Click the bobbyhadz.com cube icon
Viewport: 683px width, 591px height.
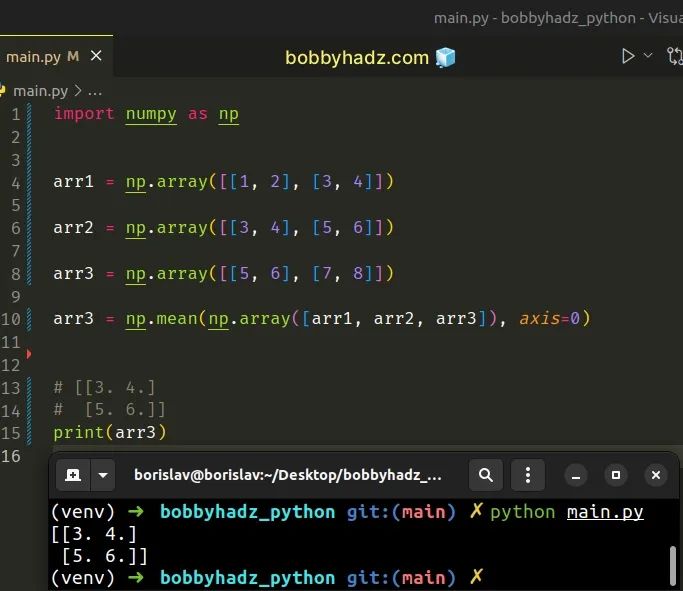tap(445, 57)
